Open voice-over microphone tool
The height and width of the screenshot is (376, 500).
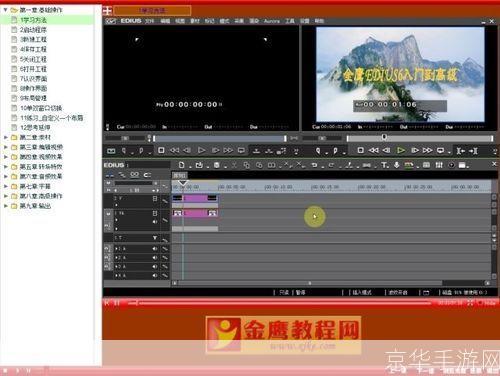397,165
